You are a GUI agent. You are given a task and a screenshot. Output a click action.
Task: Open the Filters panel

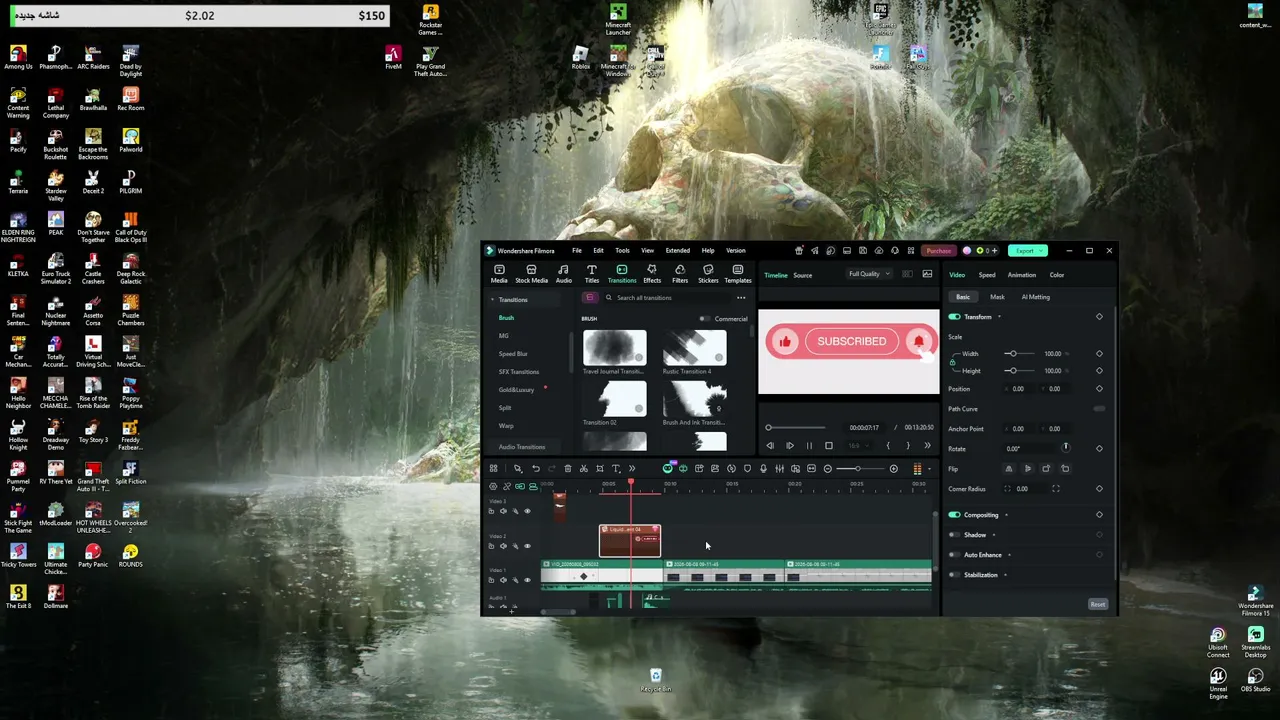click(680, 274)
